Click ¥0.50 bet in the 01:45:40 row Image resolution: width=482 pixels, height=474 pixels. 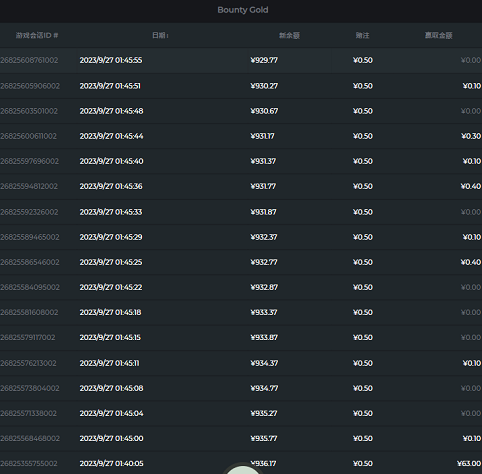tap(363, 161)
